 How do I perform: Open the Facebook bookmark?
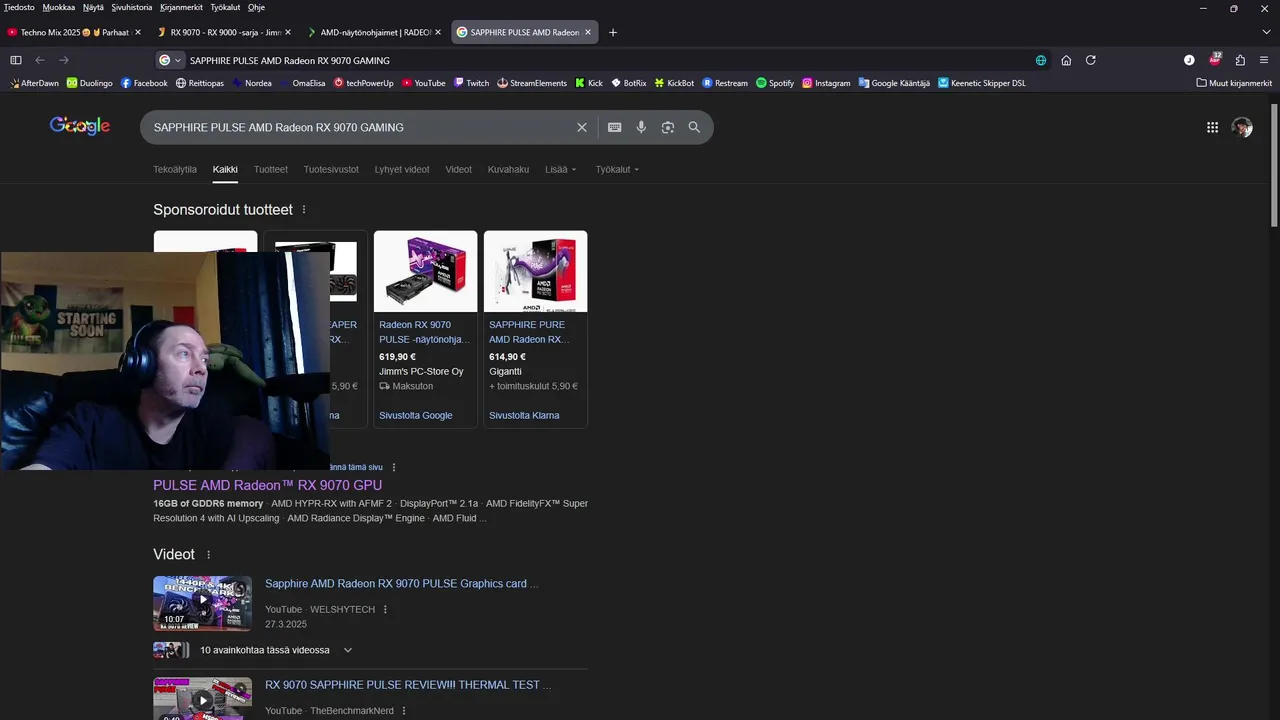[x=144, y=83]
